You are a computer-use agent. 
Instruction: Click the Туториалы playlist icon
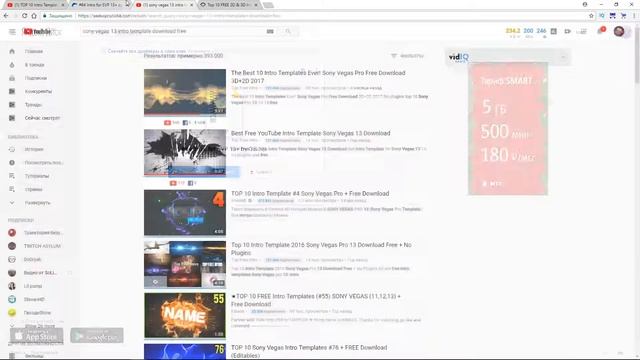tap(12, 176)
